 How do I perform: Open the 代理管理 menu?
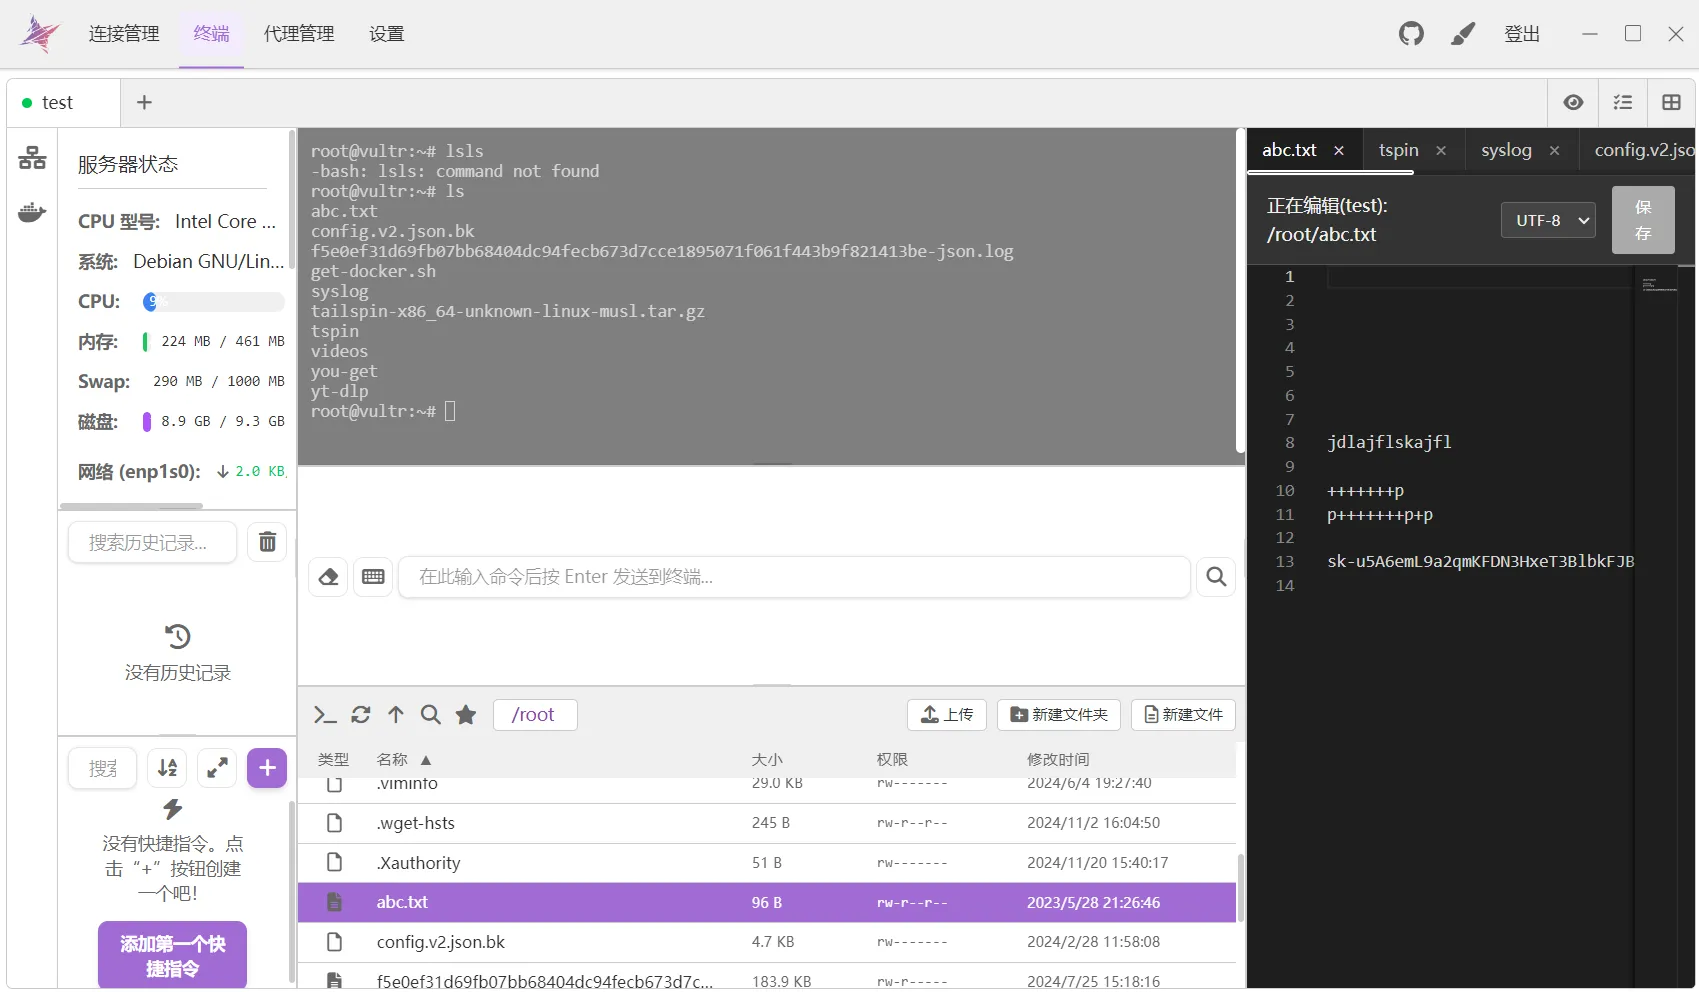tap(299, 34)
